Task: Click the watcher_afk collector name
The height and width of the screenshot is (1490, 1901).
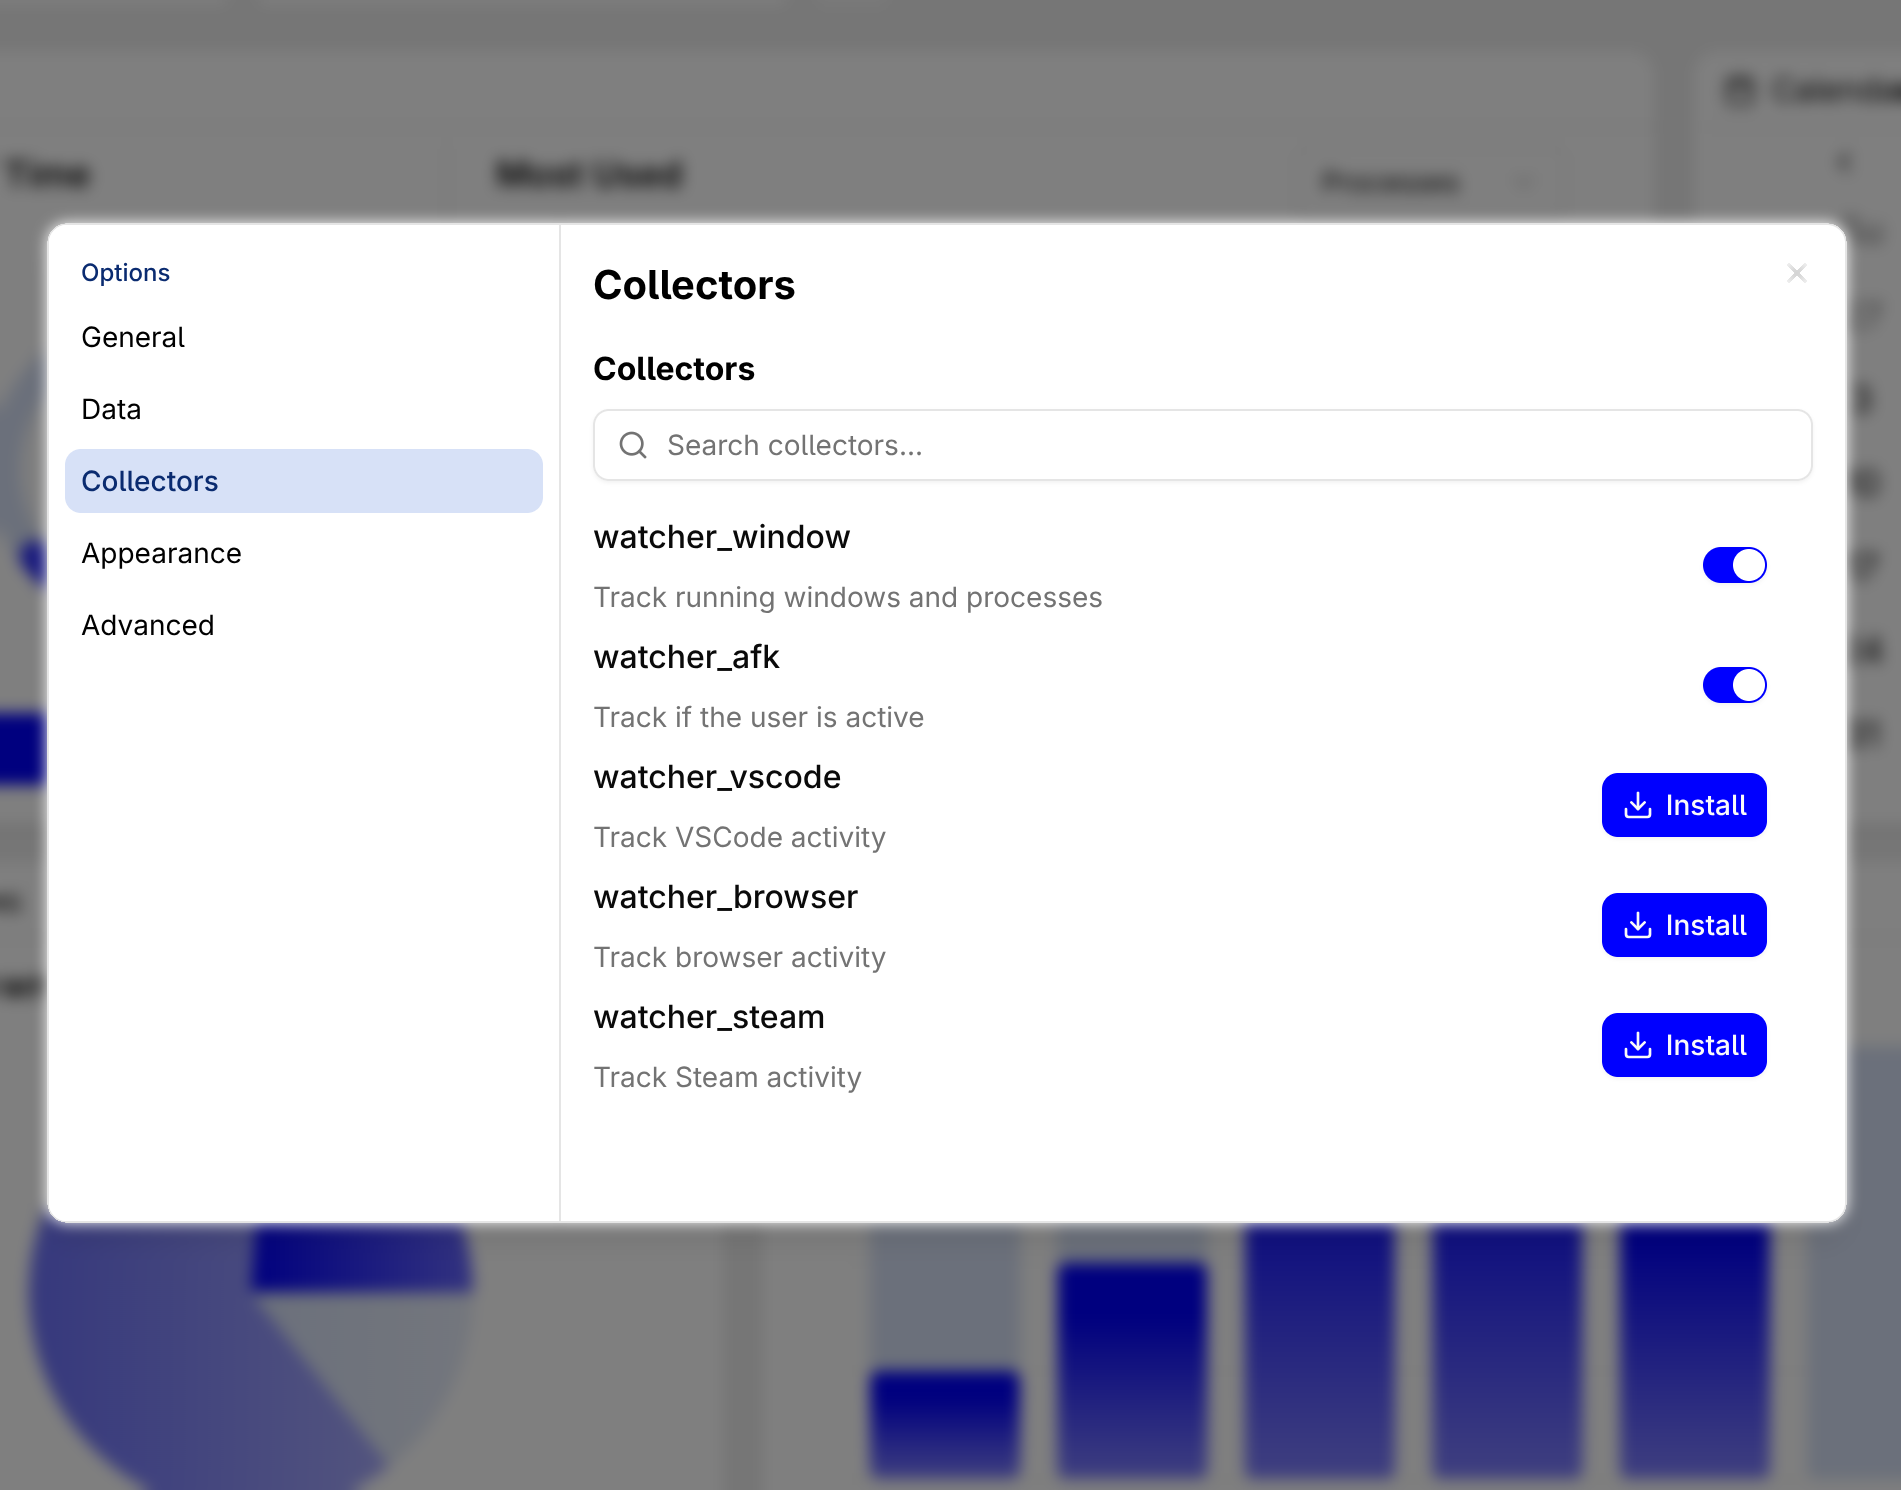Action: click(686, 657)
